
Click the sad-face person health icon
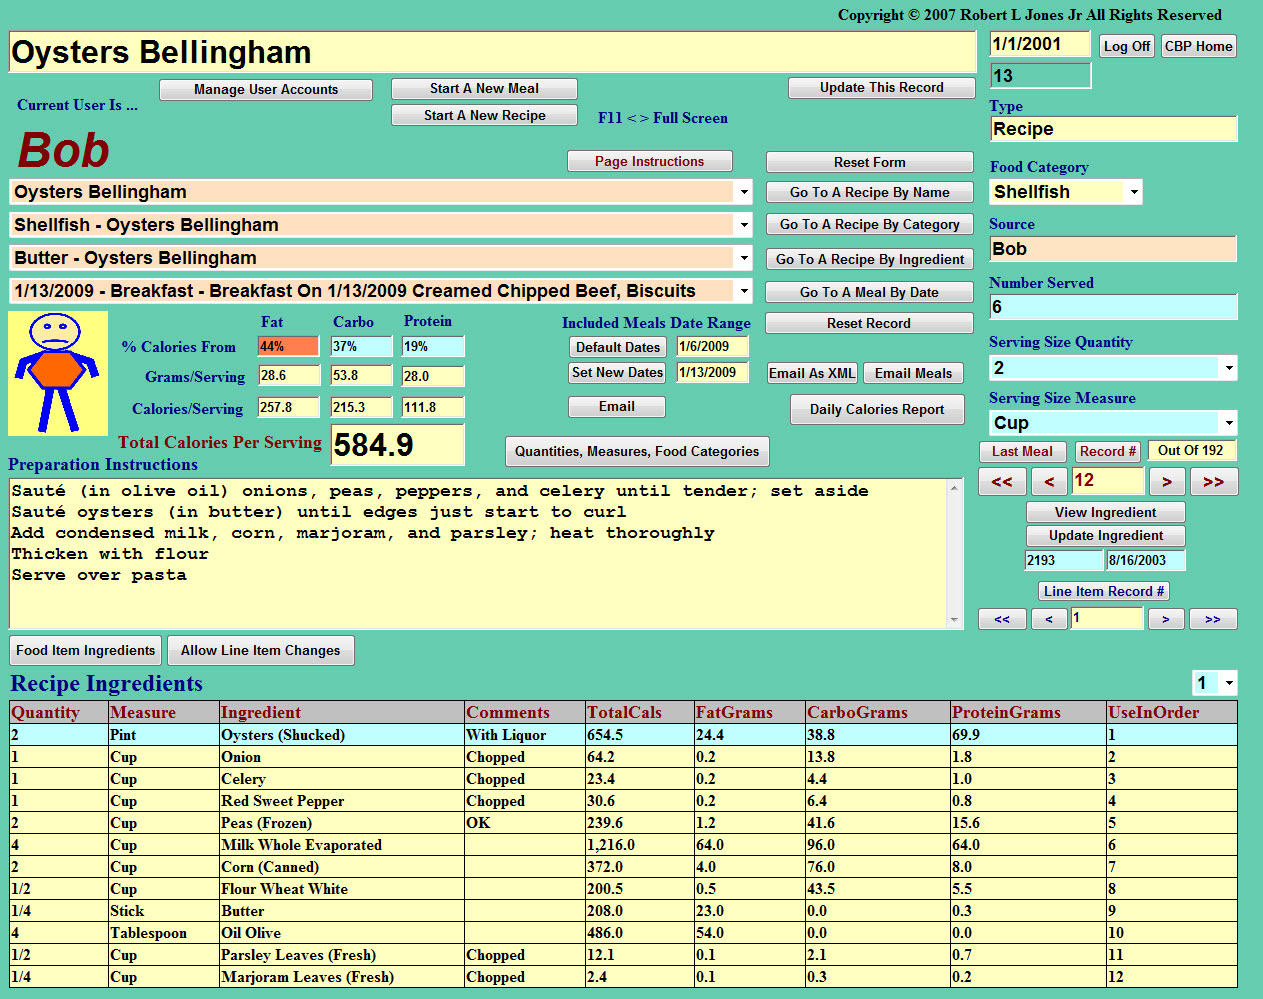pyautogui.click(x=57, y=373)
